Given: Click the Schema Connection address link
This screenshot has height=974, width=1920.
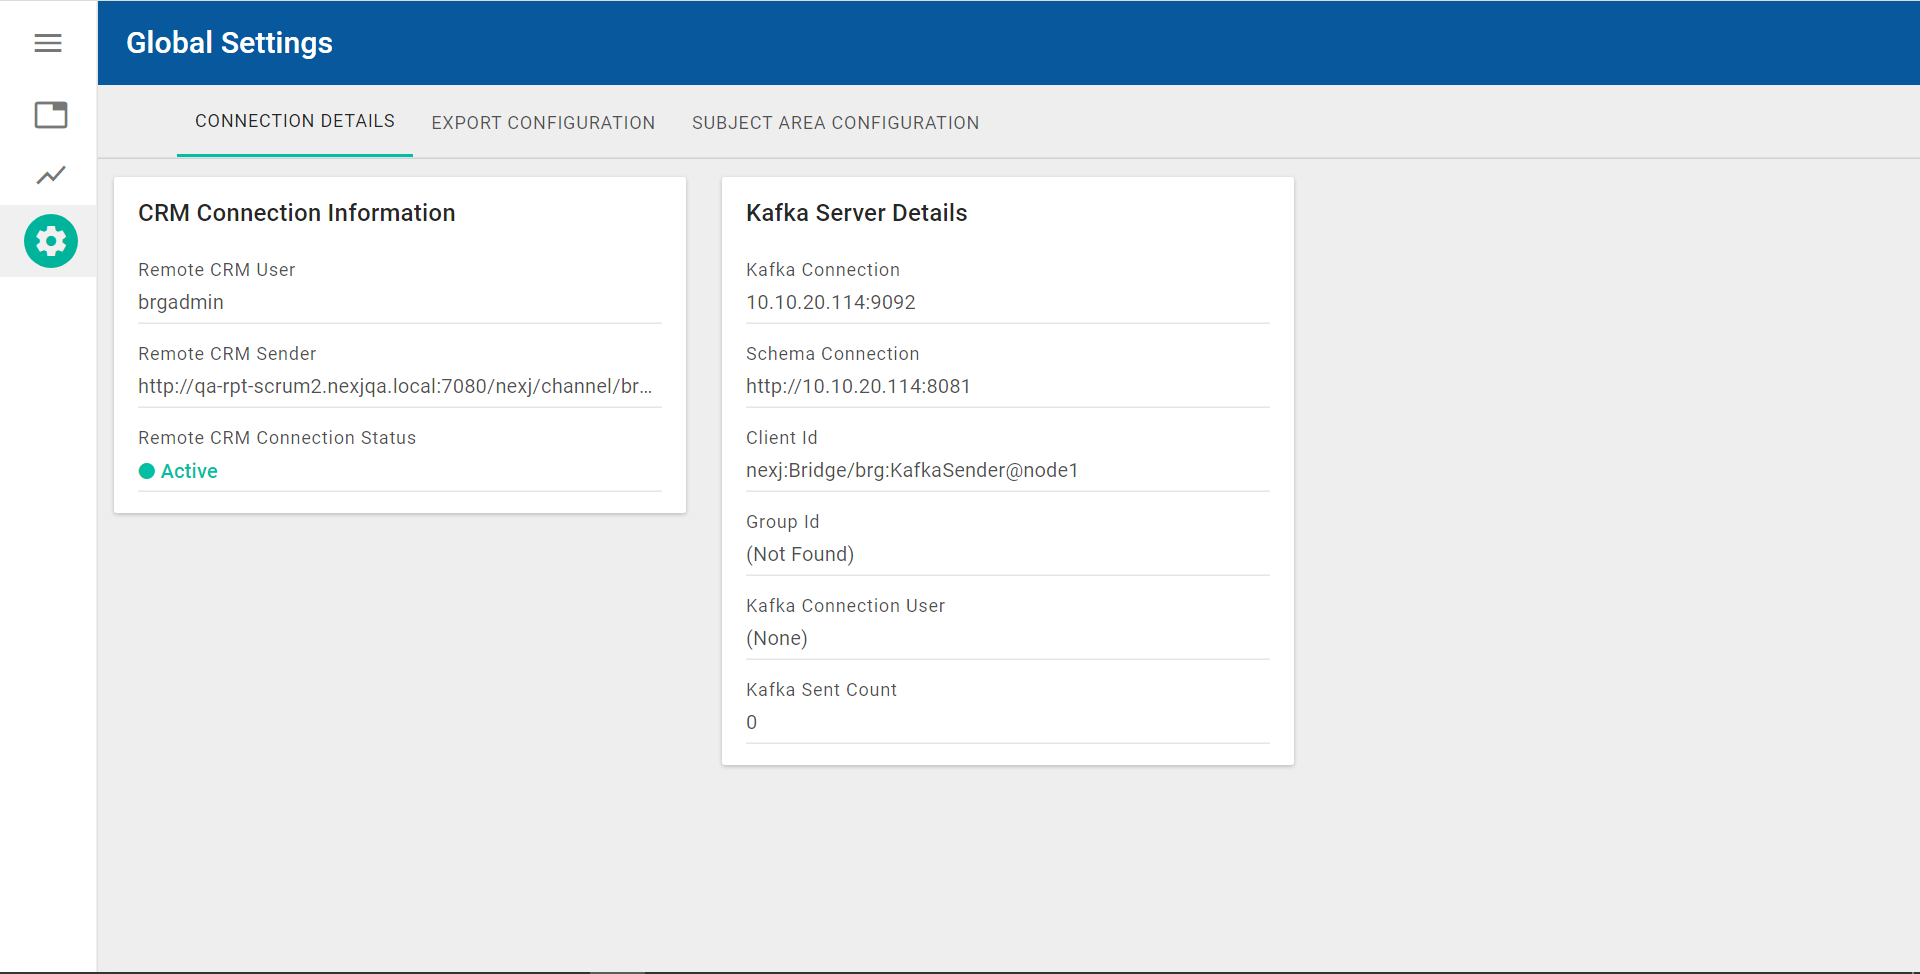Looking at the screenshot, I should coord(858,386).
